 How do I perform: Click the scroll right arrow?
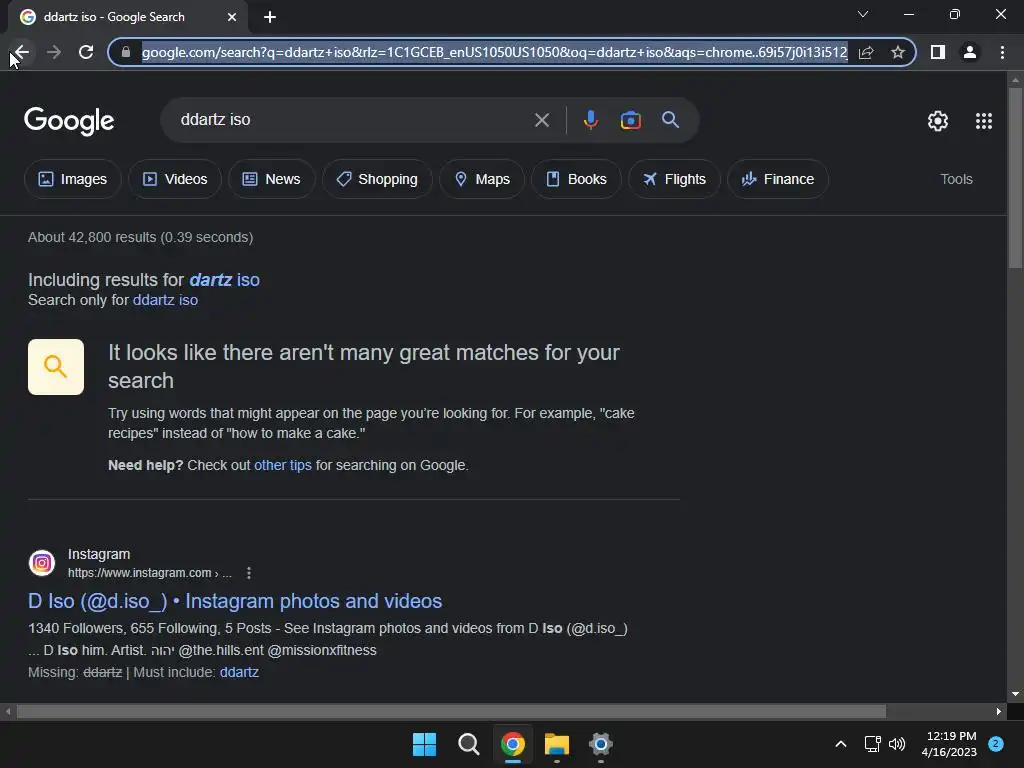point(999,711)
